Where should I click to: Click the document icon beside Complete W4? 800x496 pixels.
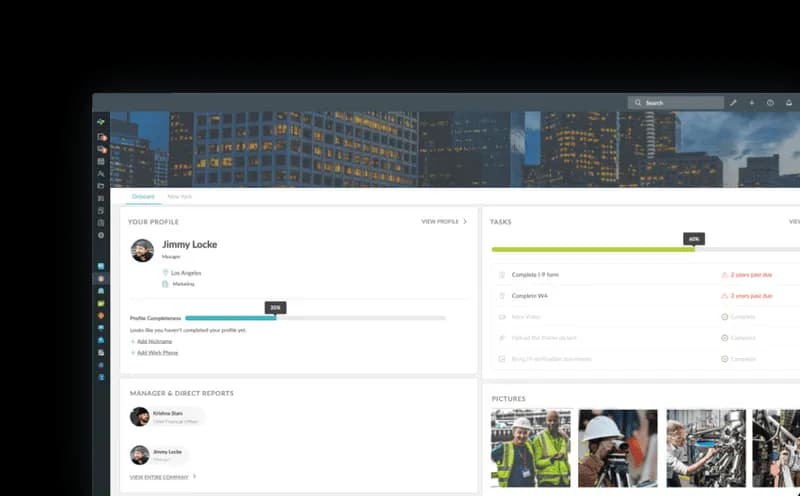point(502,295)
